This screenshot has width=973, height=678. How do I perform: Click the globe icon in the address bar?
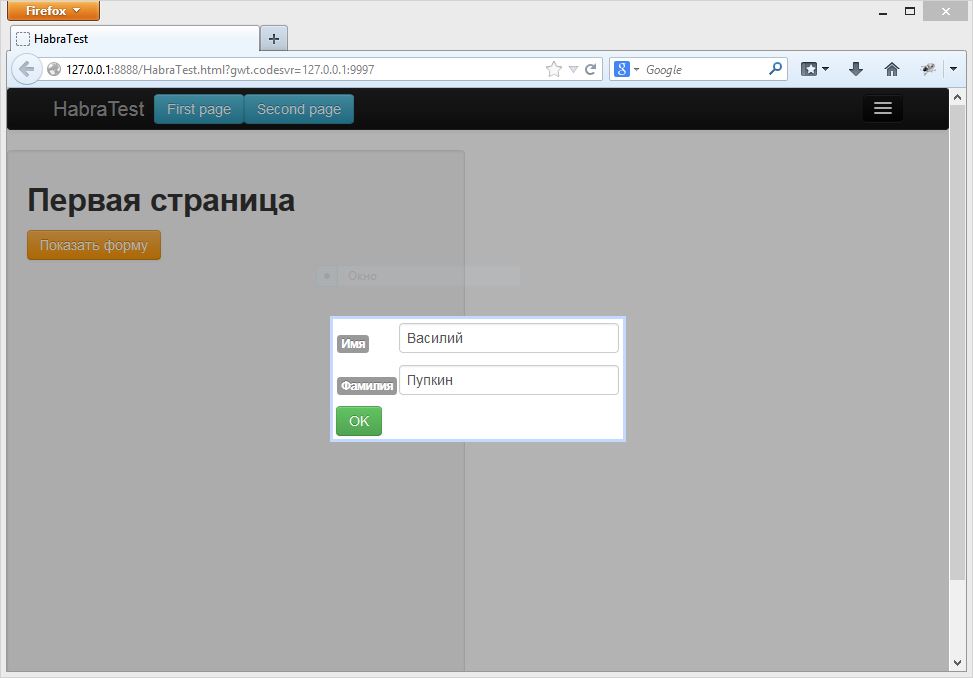point(54,70)
